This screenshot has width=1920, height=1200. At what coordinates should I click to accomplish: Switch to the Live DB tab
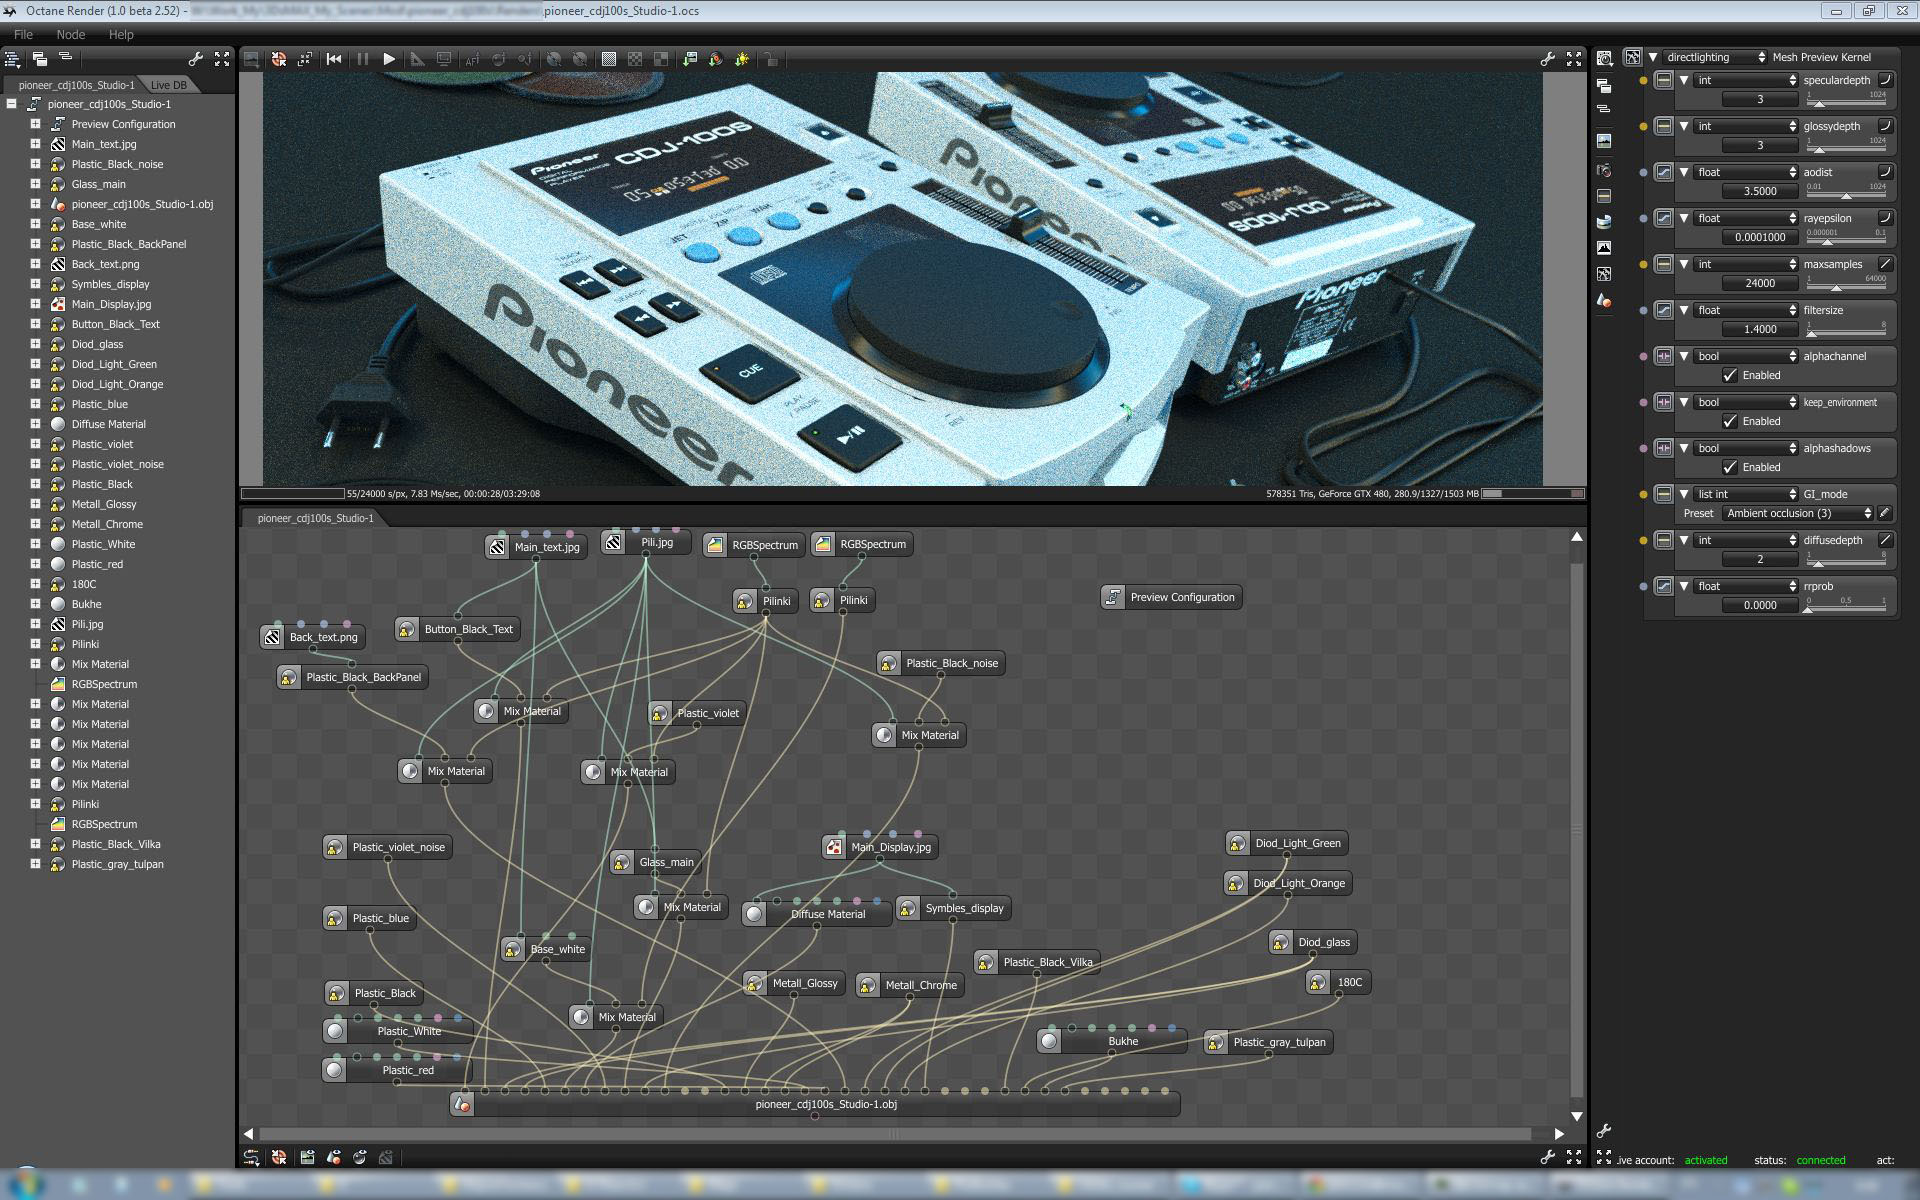168,85
